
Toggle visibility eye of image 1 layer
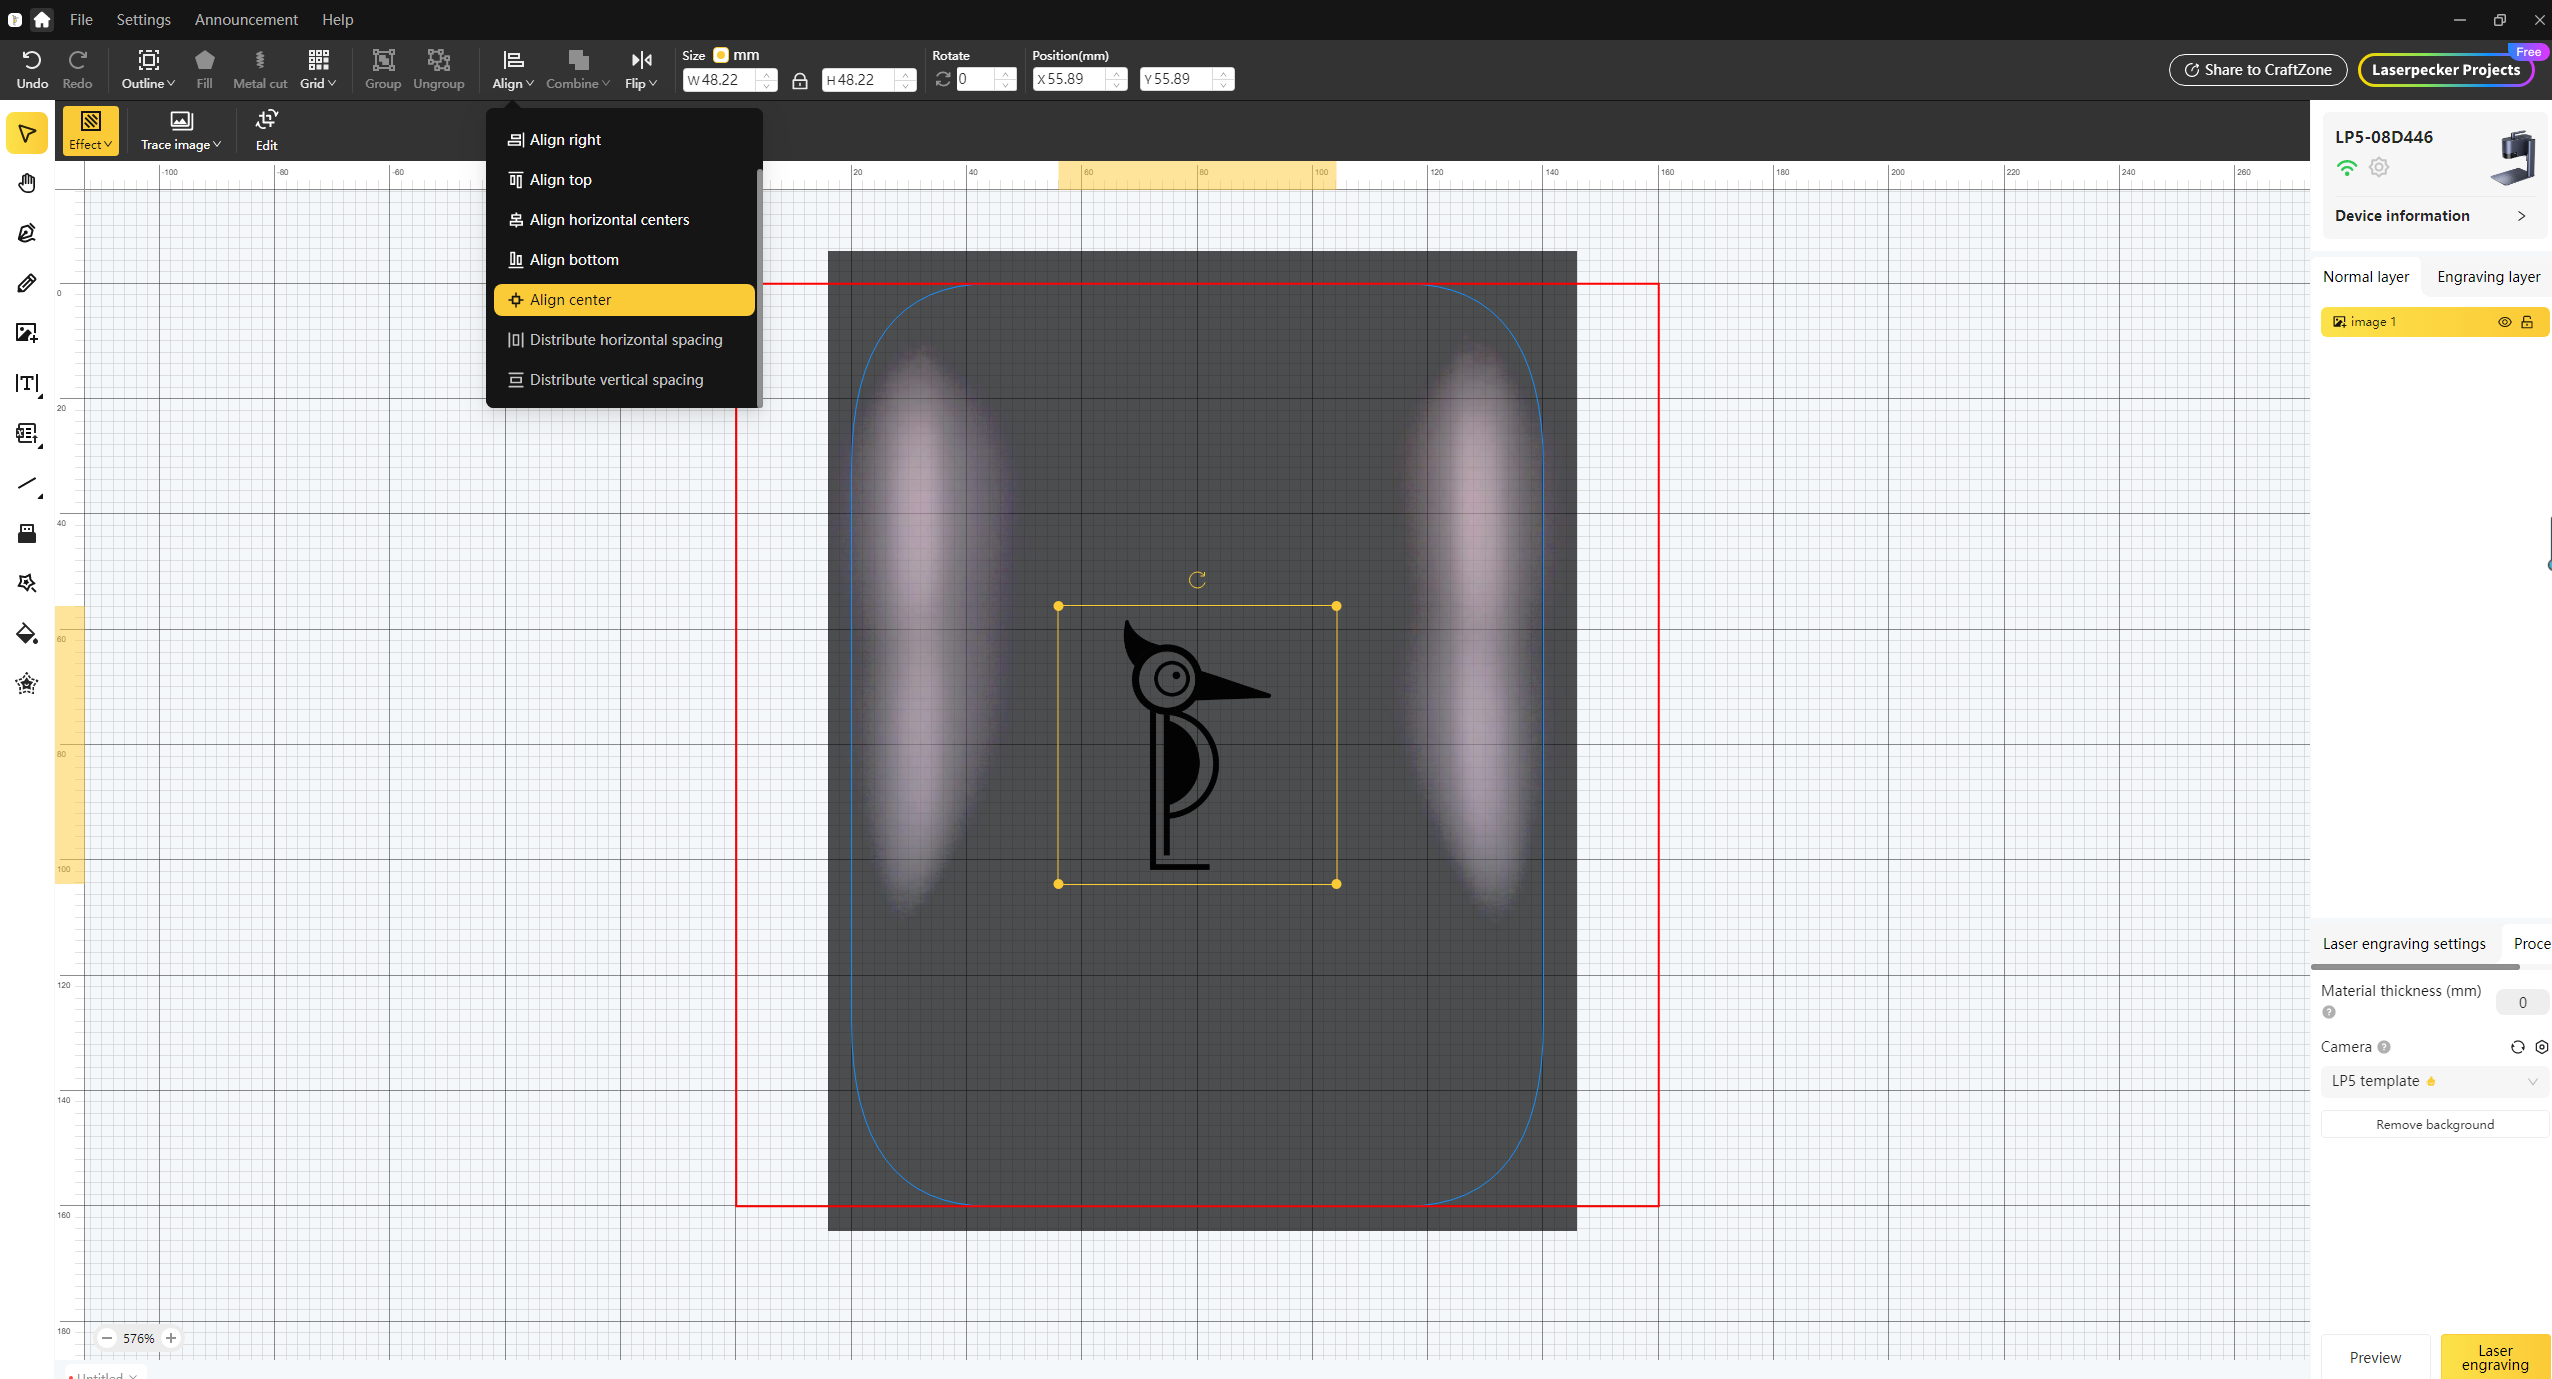(x=2505, y=322)
